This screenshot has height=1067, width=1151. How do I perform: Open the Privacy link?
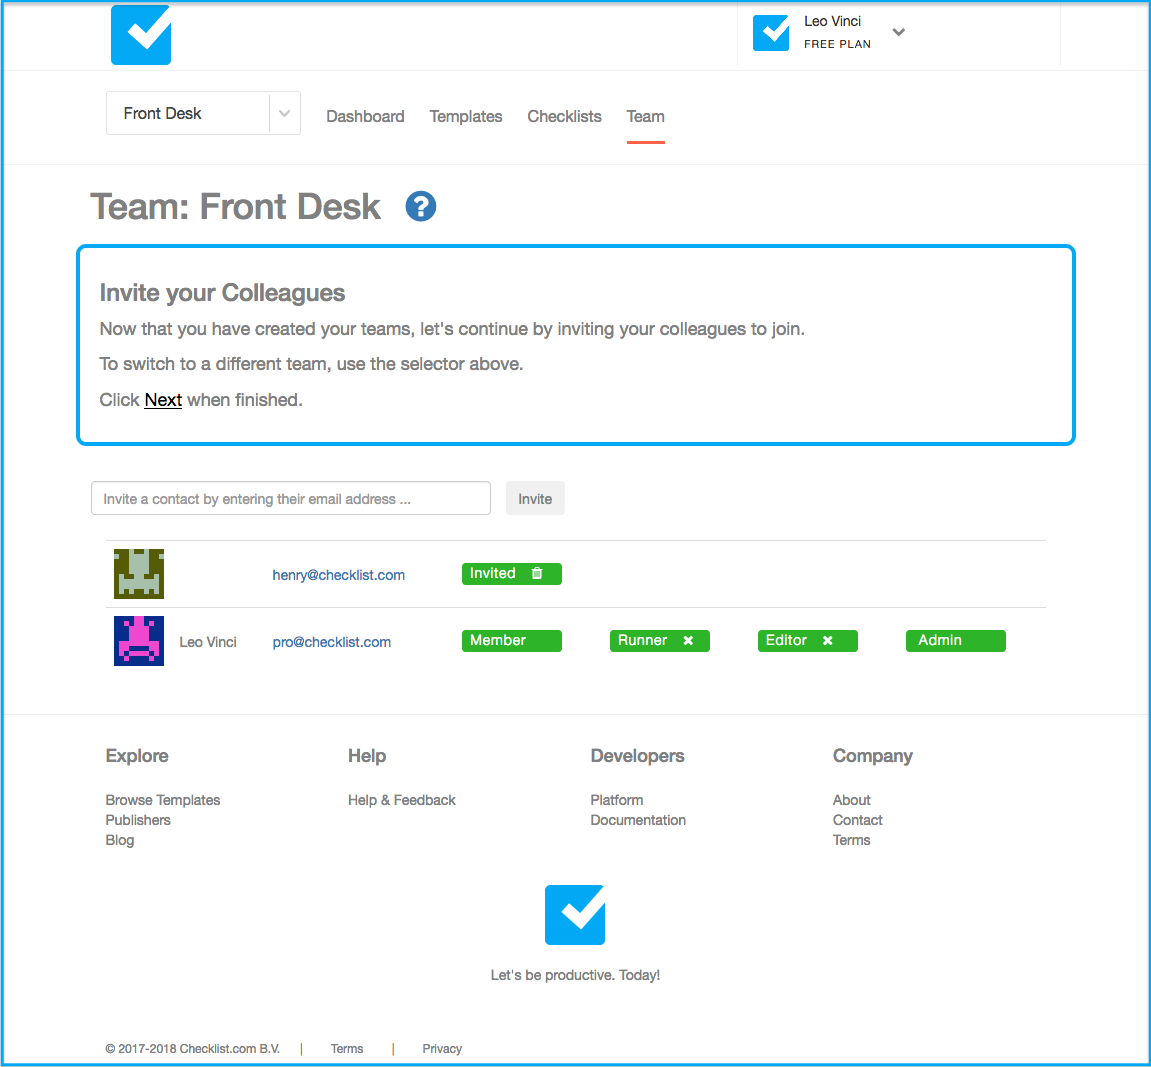pos(442,1049)
